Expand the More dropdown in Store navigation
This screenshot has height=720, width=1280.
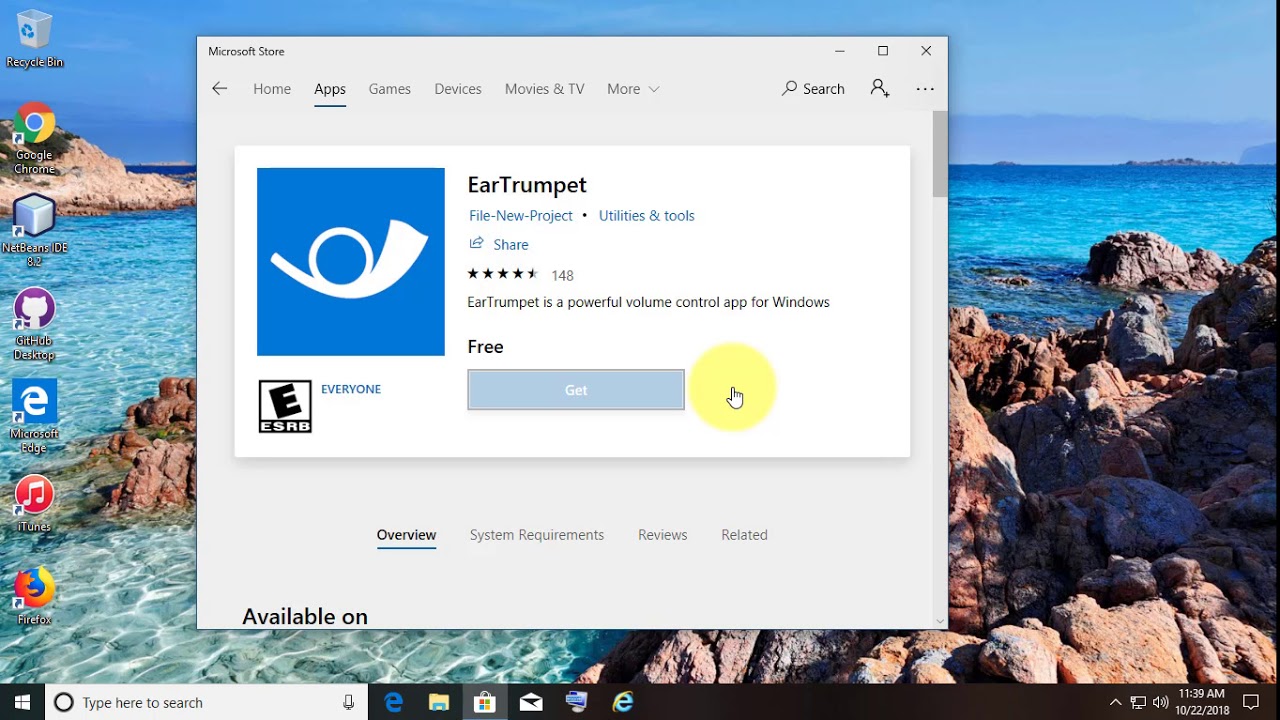click(633, 89)
